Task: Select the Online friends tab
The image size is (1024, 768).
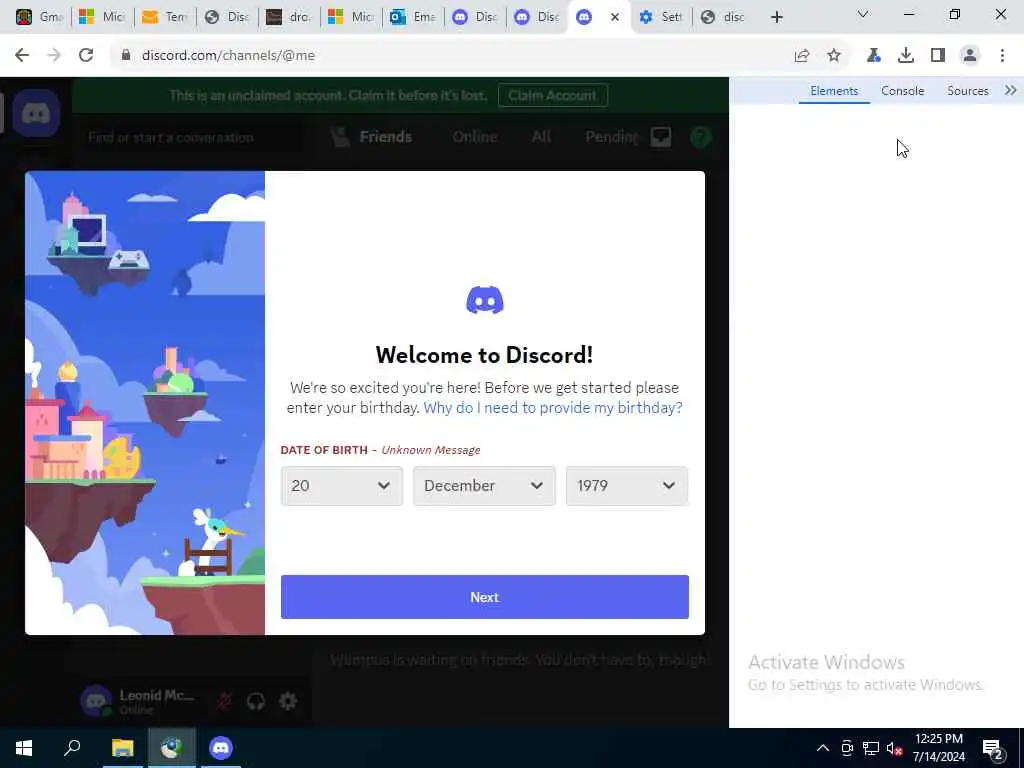Action: click(475, 137)
